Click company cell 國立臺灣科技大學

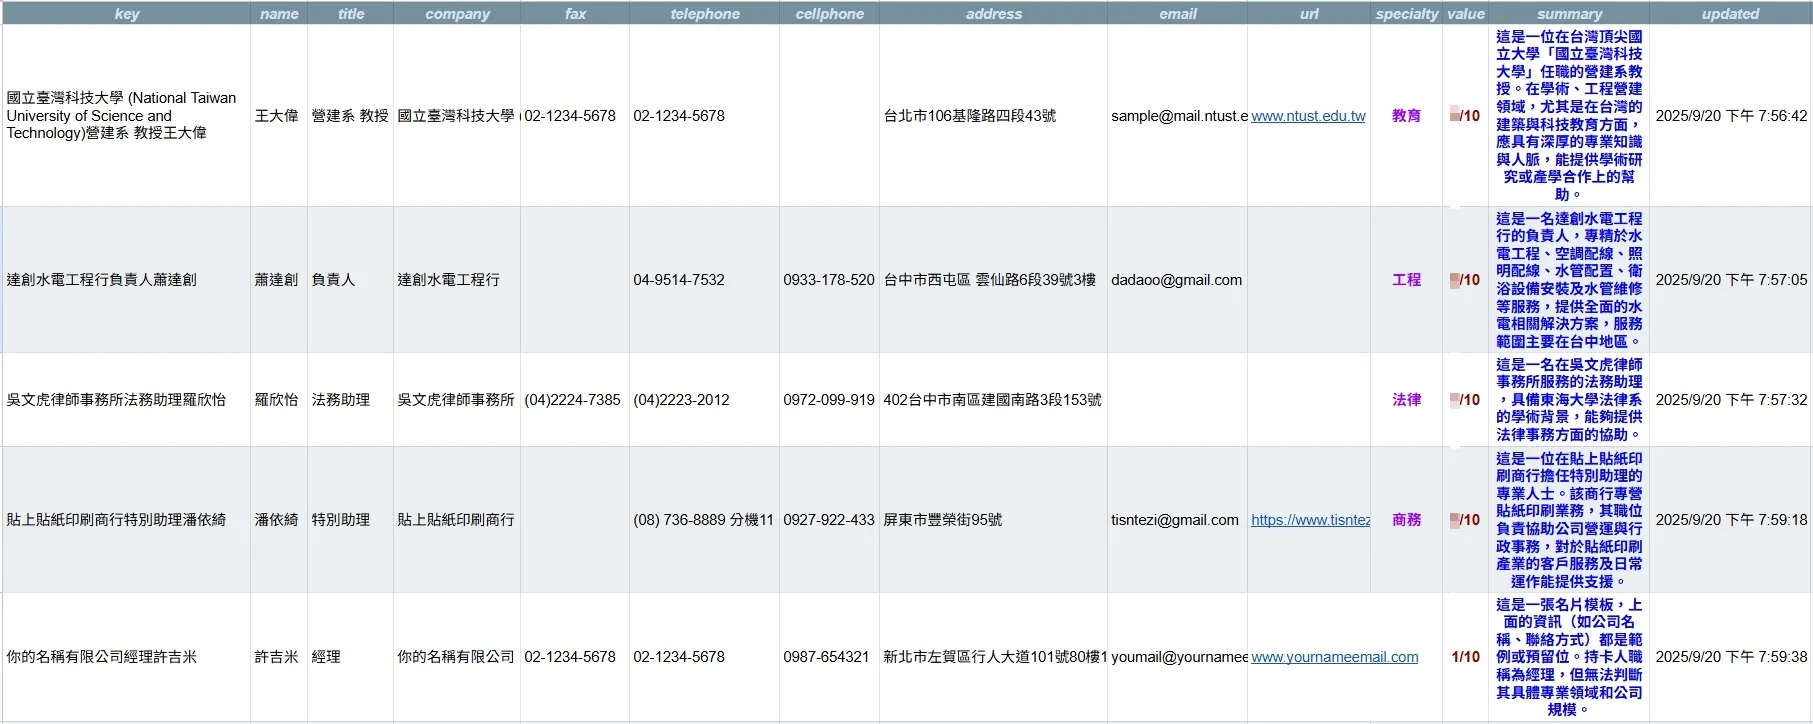coord(456,116)
